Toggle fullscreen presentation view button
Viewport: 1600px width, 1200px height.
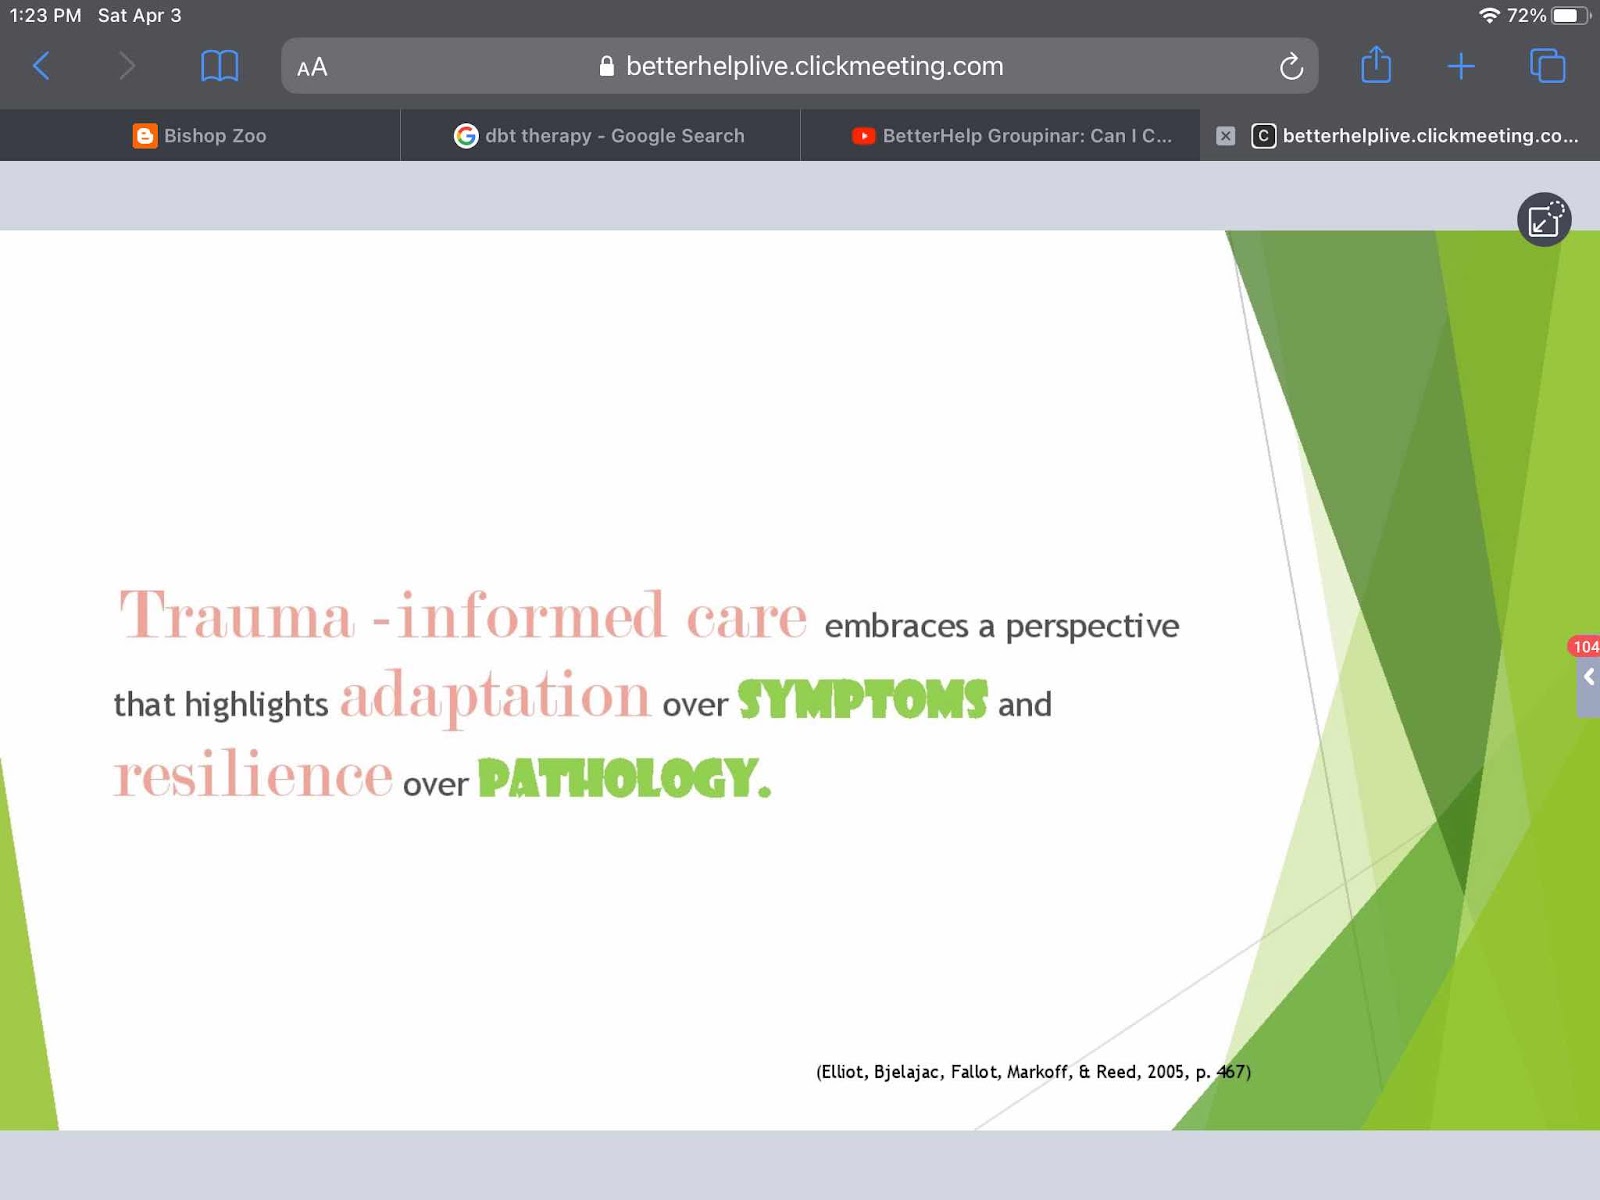tap(1544, 219)
